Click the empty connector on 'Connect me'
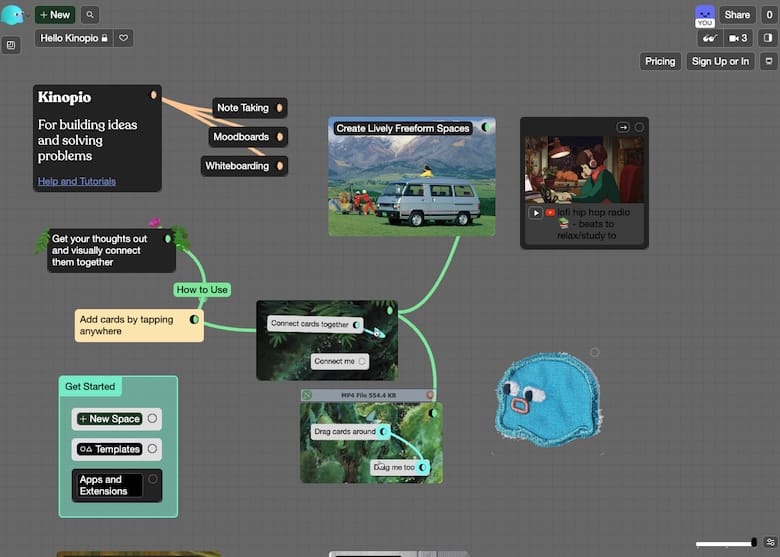The height and width of the screenshot is (557, 780). point(362,362)
